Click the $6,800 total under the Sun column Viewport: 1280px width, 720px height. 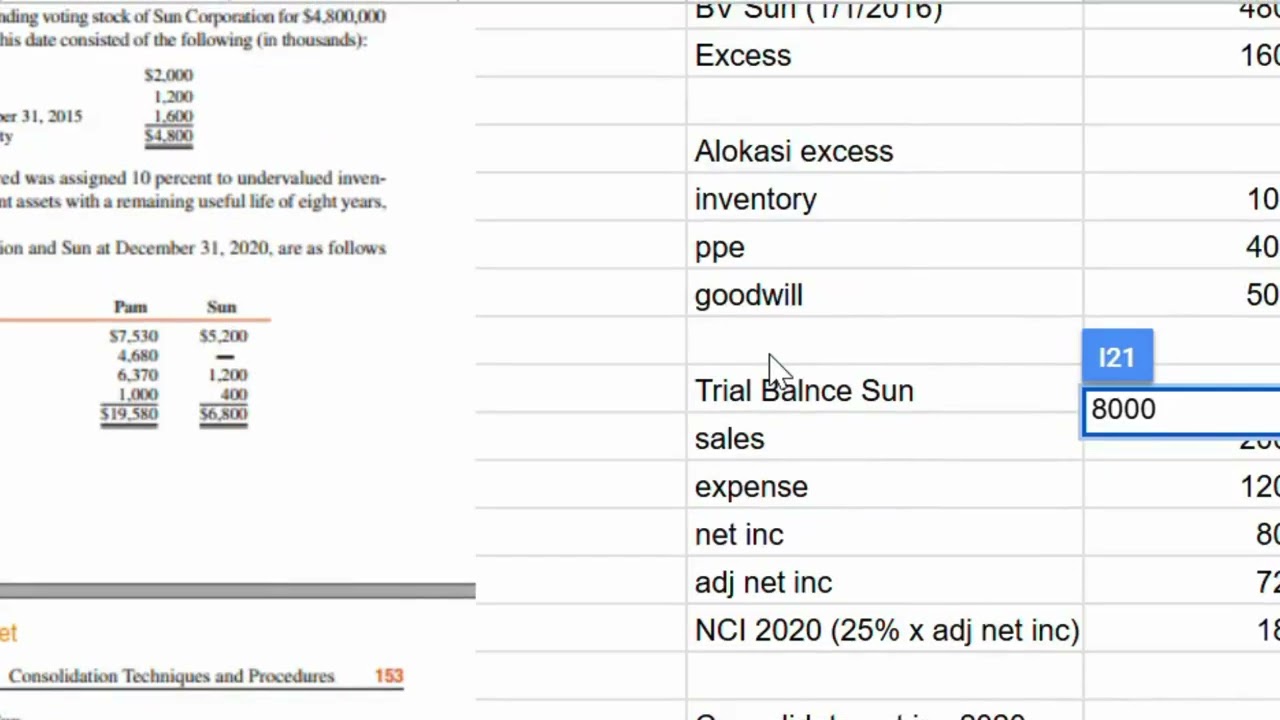[x=223, y=414]
